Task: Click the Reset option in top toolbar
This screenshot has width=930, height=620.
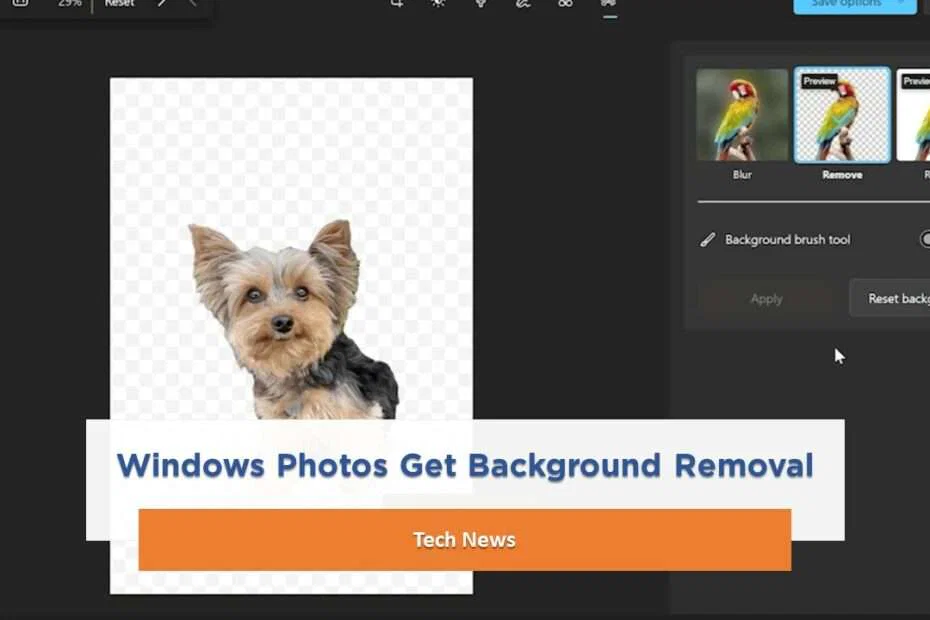Action: (x=119, y=4)
